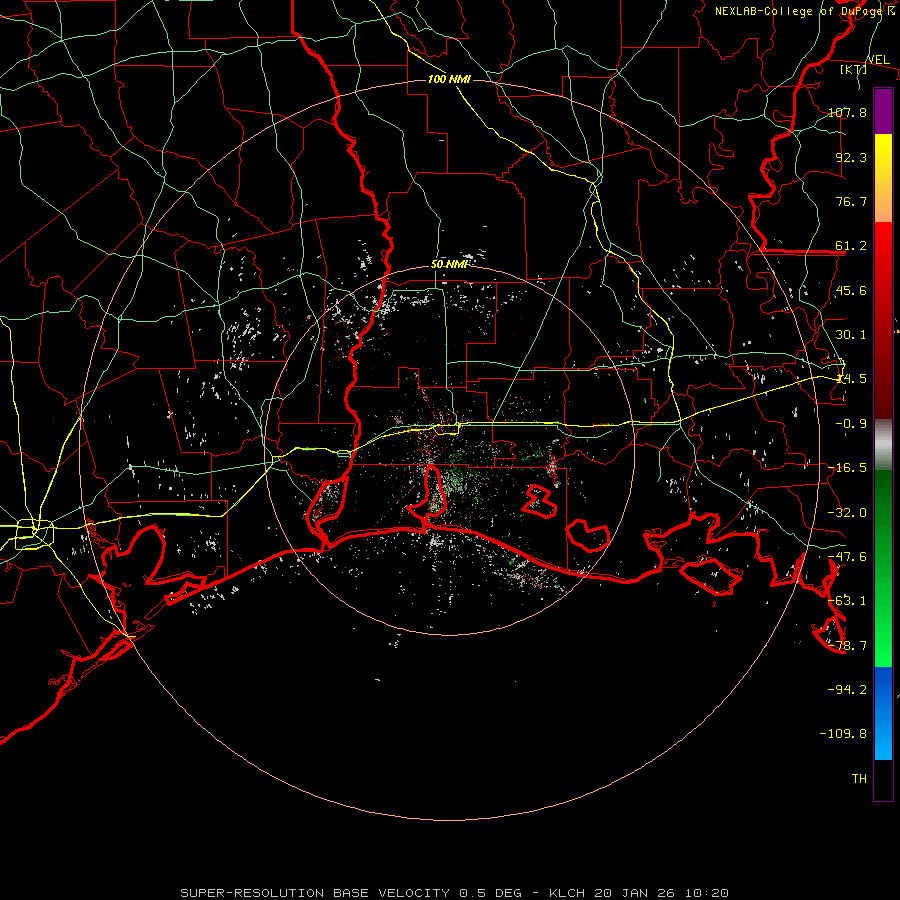Click the 107.8 value on the velocity scale
This screenshot has height=900, width=900.
tap(848, 112)
